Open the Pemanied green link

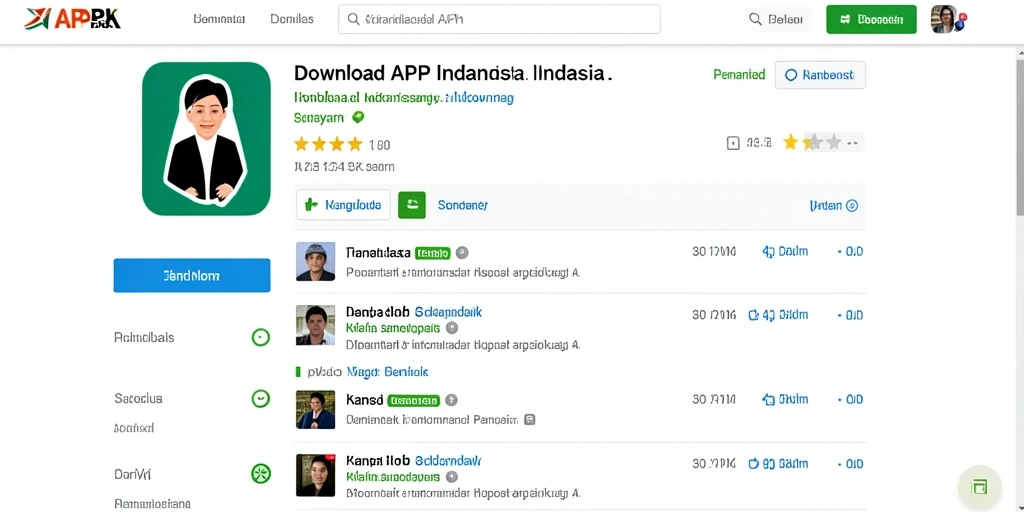click(x=739, y=75)
